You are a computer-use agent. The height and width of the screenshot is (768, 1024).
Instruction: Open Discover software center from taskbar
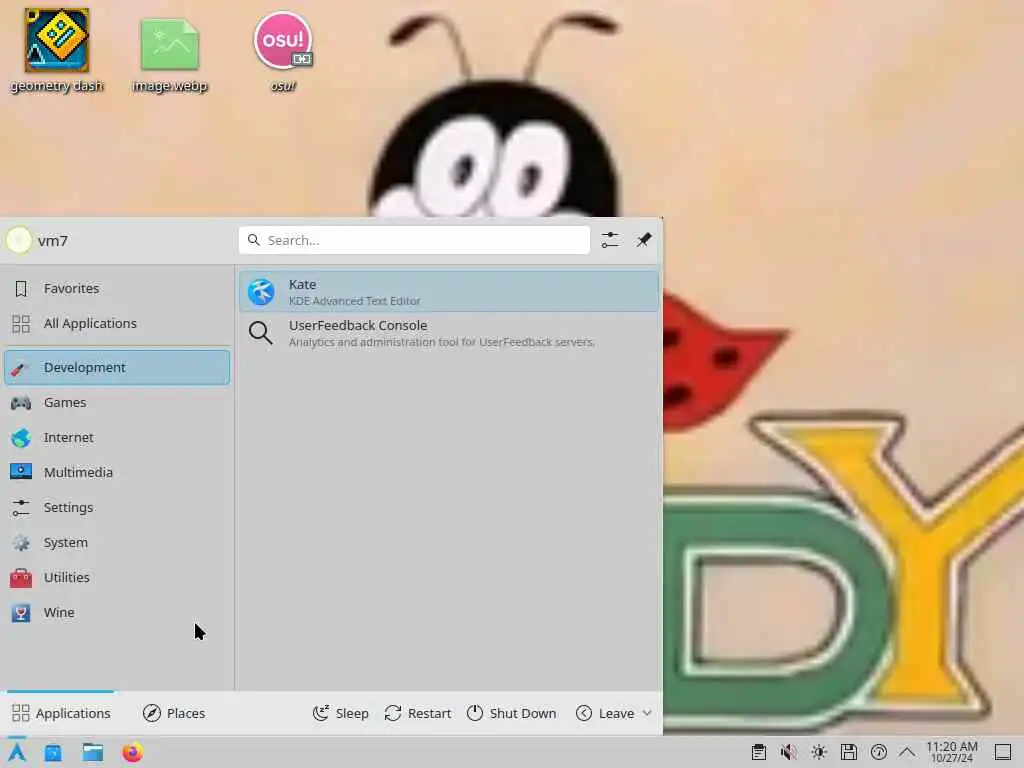point(53,753)
